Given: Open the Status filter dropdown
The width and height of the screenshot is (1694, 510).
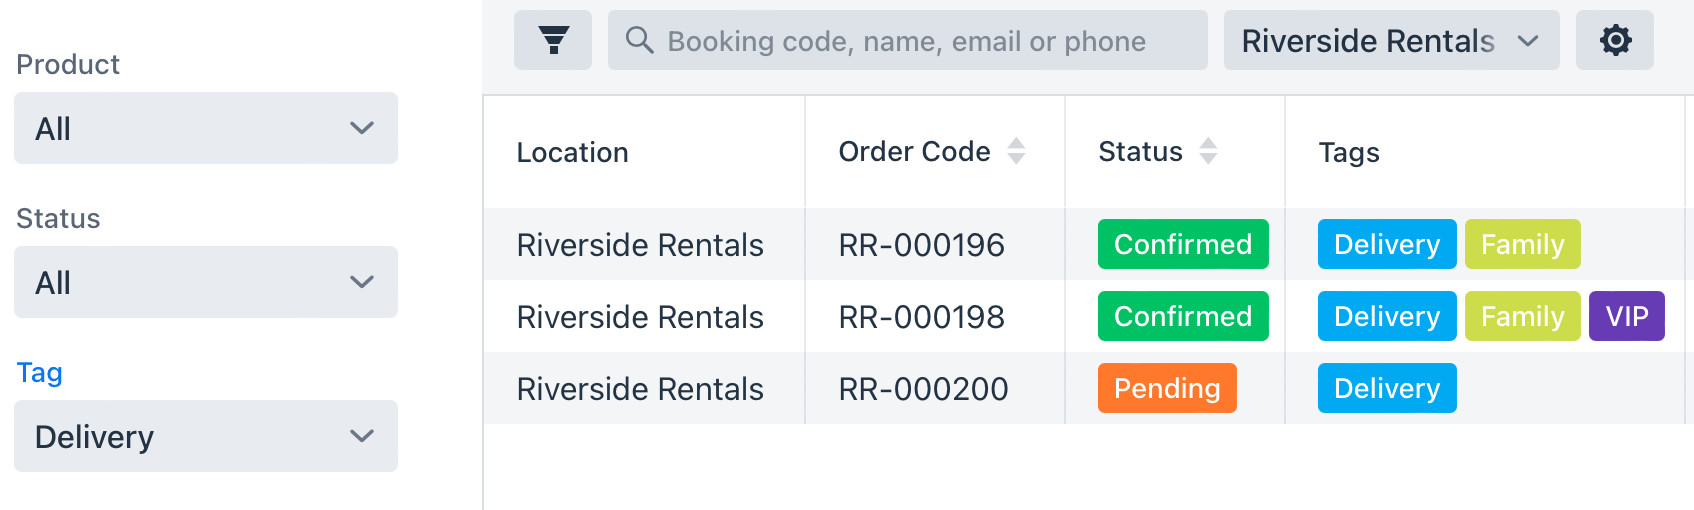Looking at the screenshot, I should click(206, 282).
